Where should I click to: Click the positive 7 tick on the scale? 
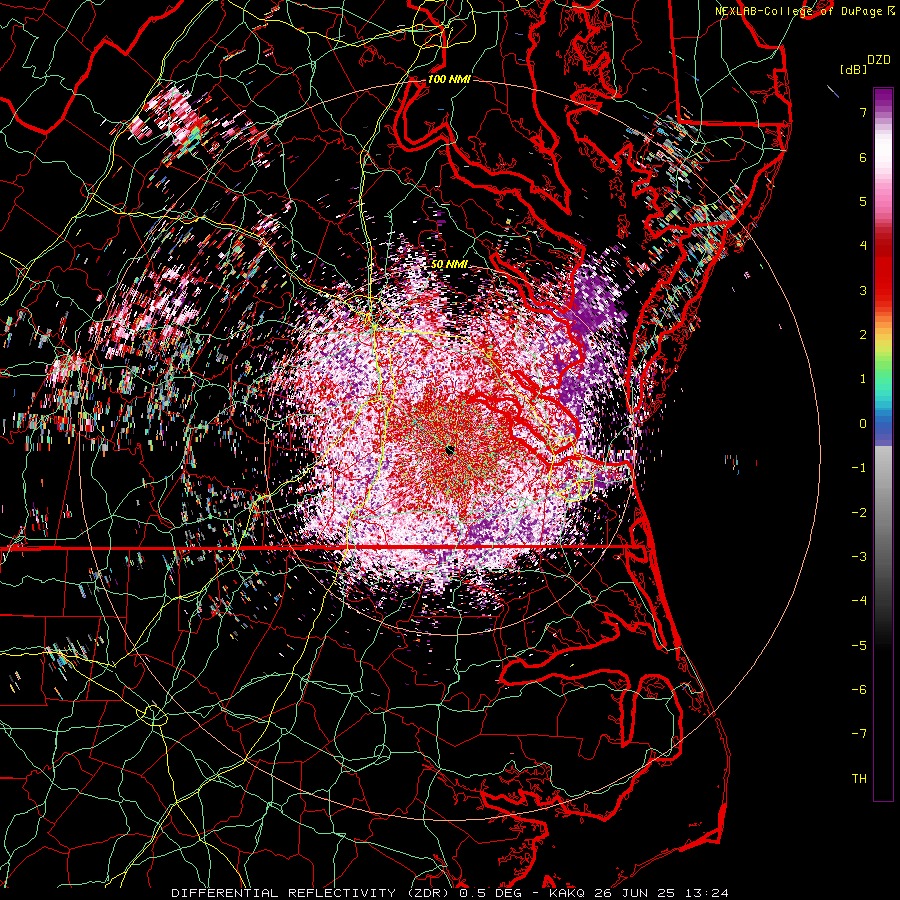coord(863,112)
